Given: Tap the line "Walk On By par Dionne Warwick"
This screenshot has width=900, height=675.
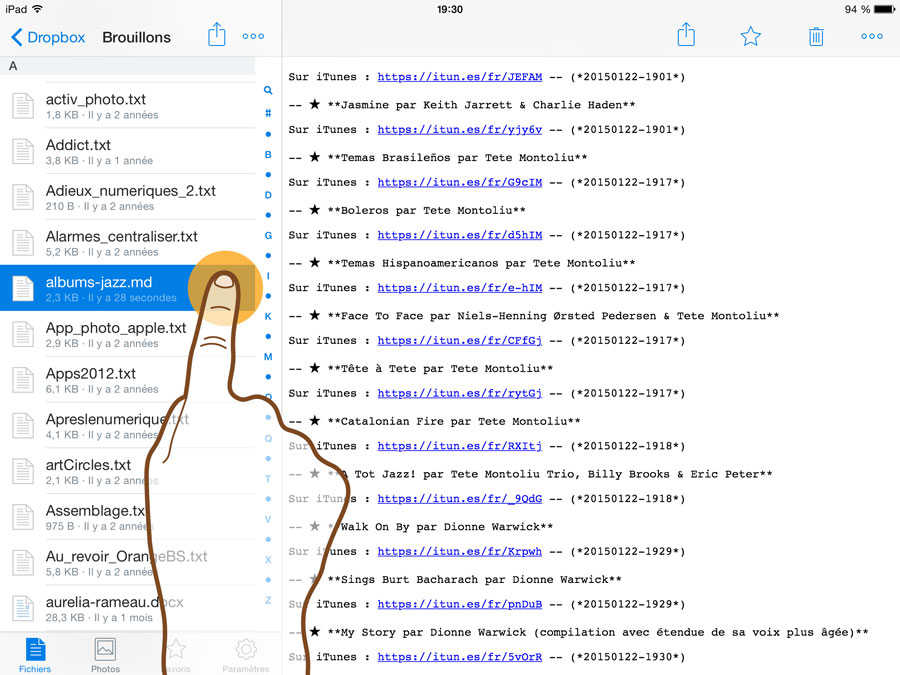Looking at the screenshot, I should (x=421, y=527).
